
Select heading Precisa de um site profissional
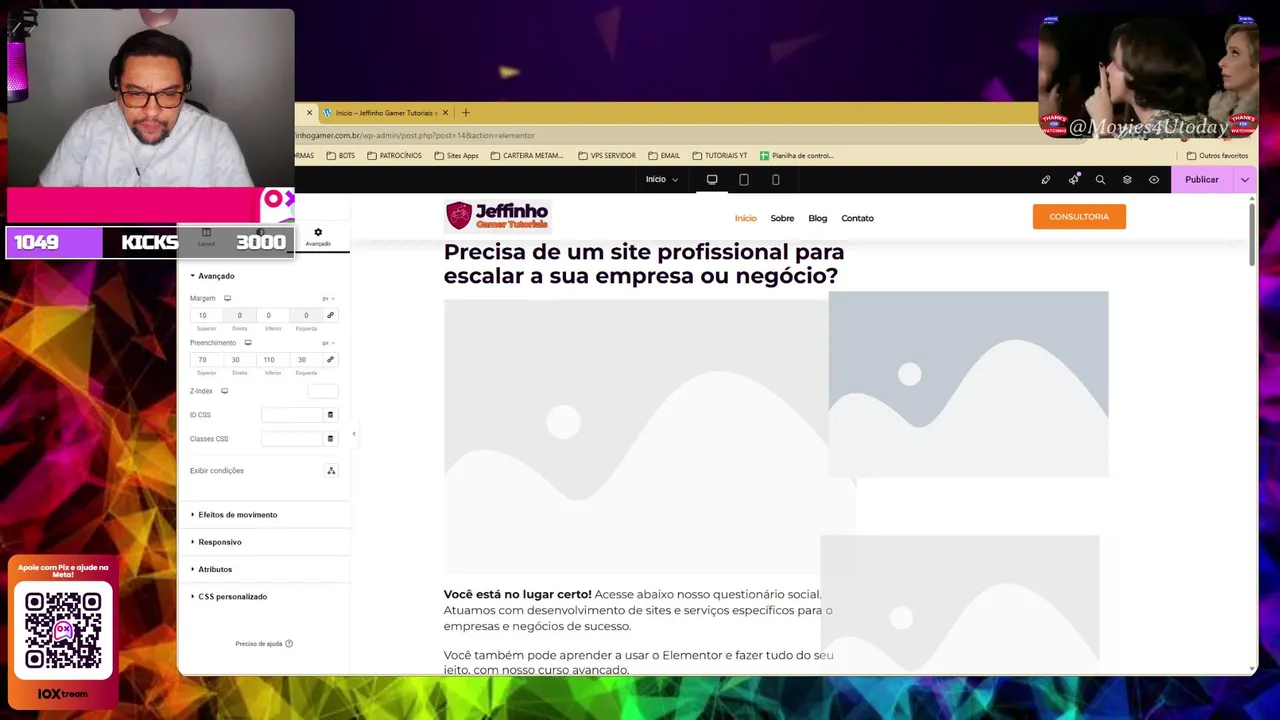(643, 264)
